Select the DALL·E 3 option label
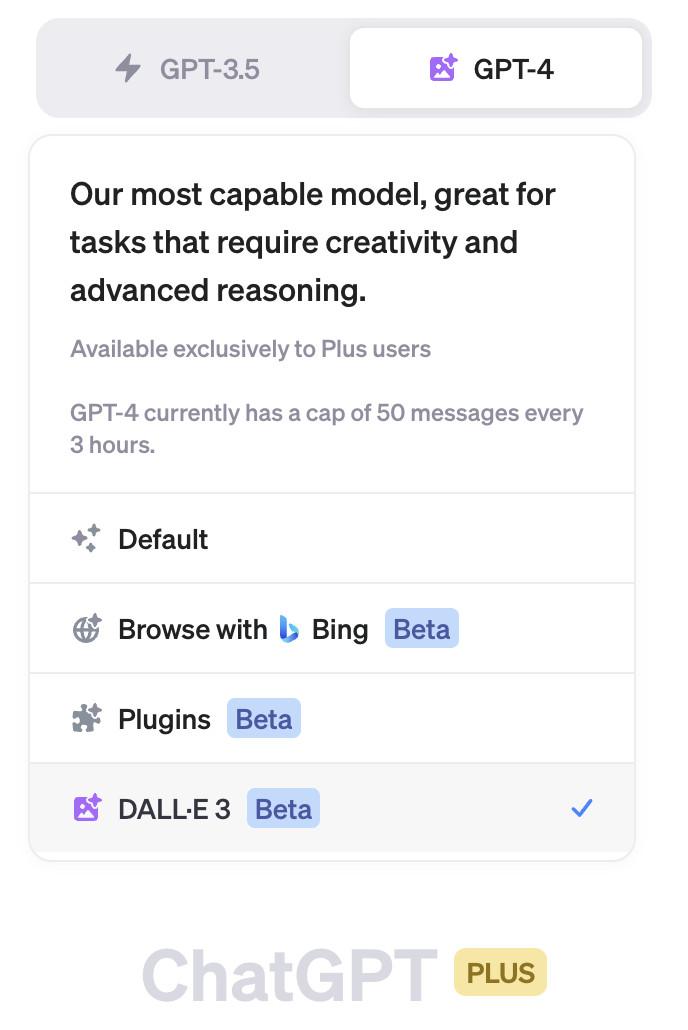688x1030 pixels. (174, 809)
